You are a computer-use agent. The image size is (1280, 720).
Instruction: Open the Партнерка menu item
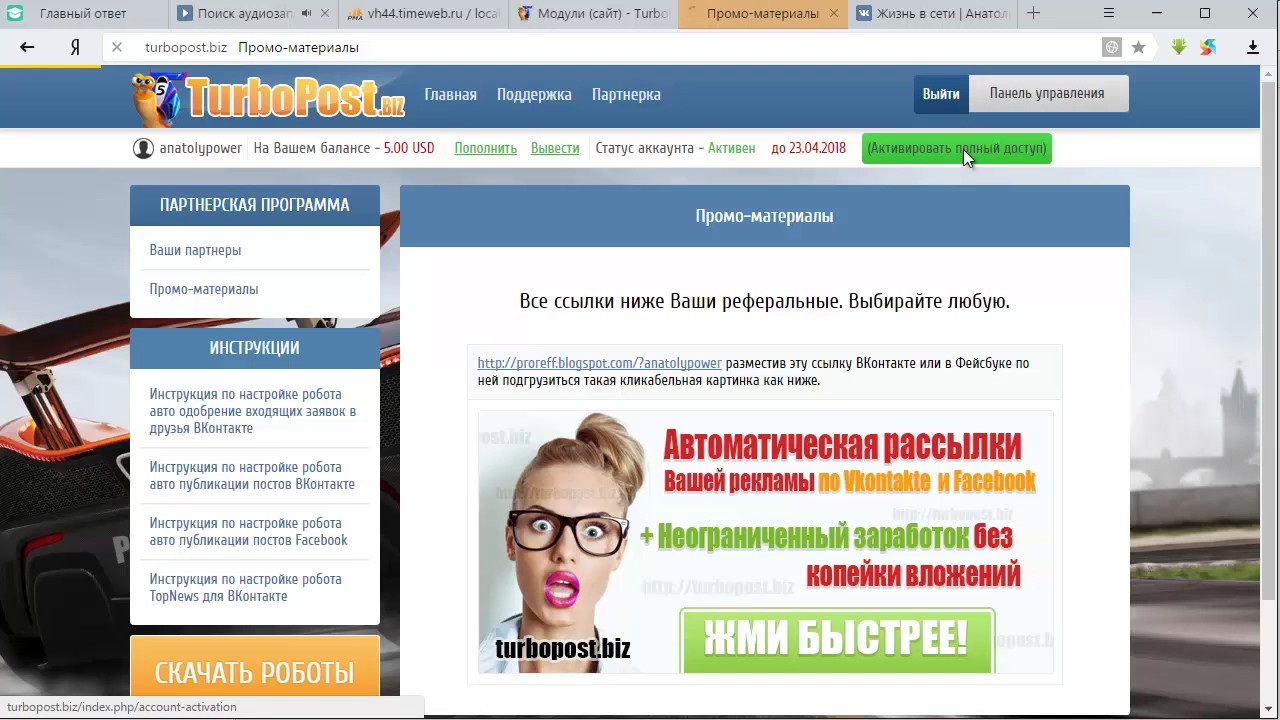(626, 94)
